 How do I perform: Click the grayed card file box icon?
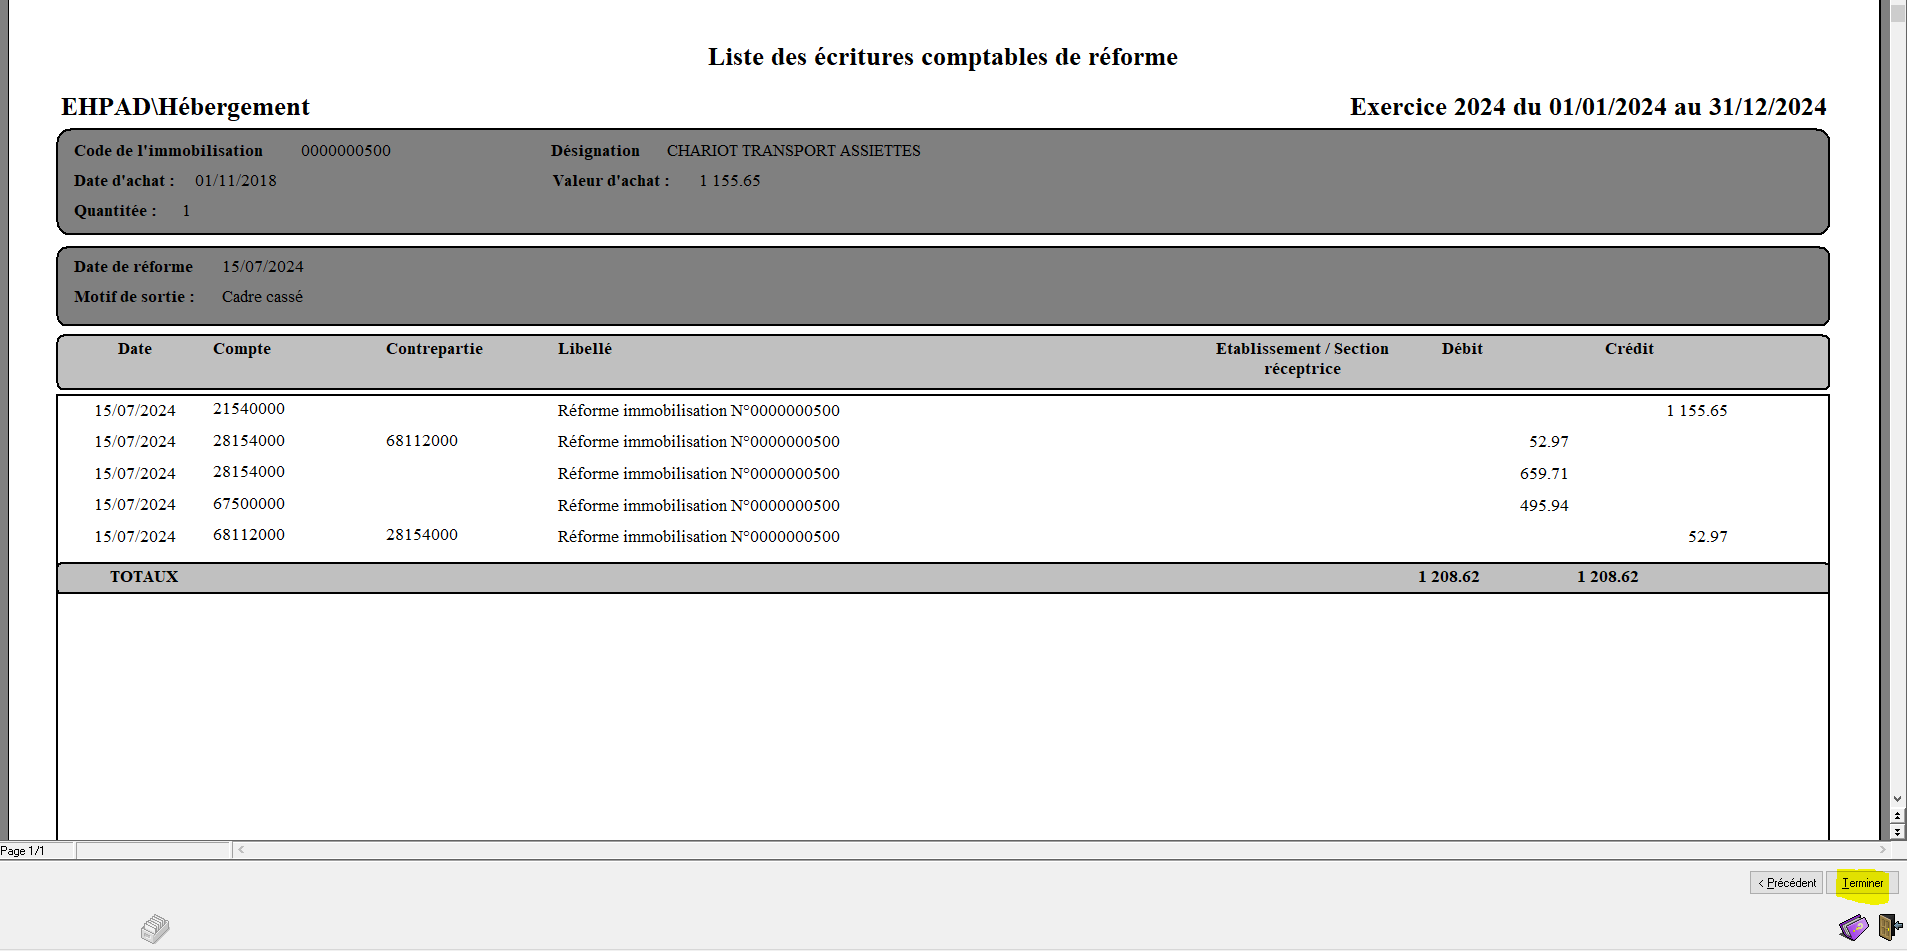coord(155,929)
